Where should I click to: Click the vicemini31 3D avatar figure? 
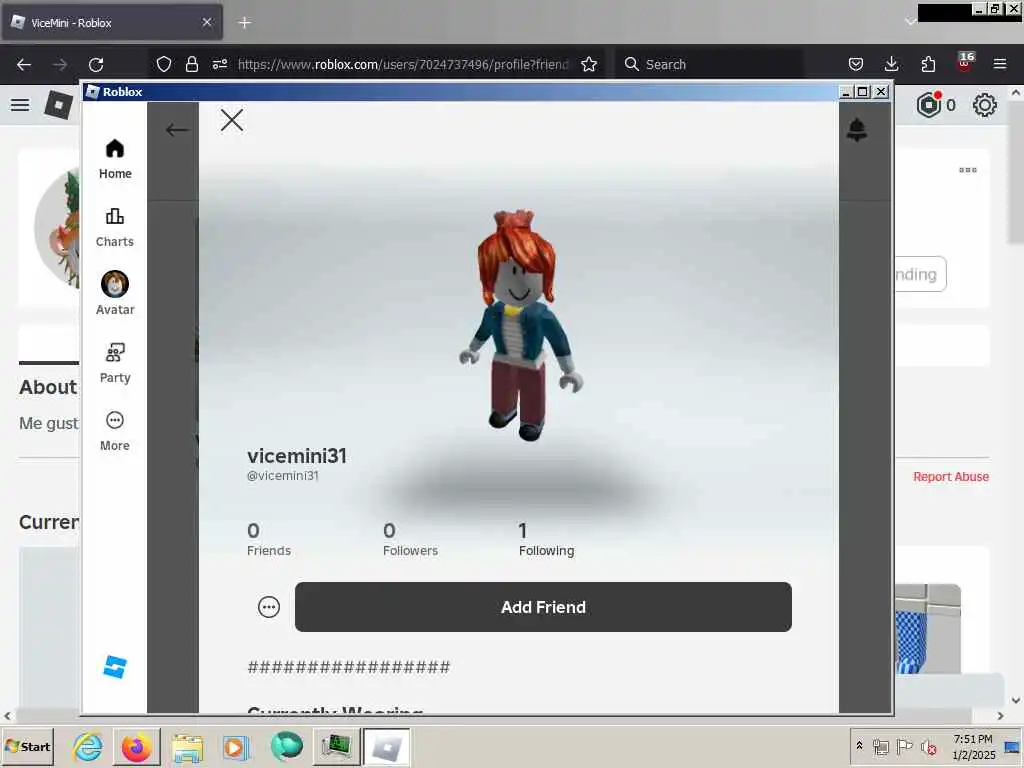tap(521, 325)
